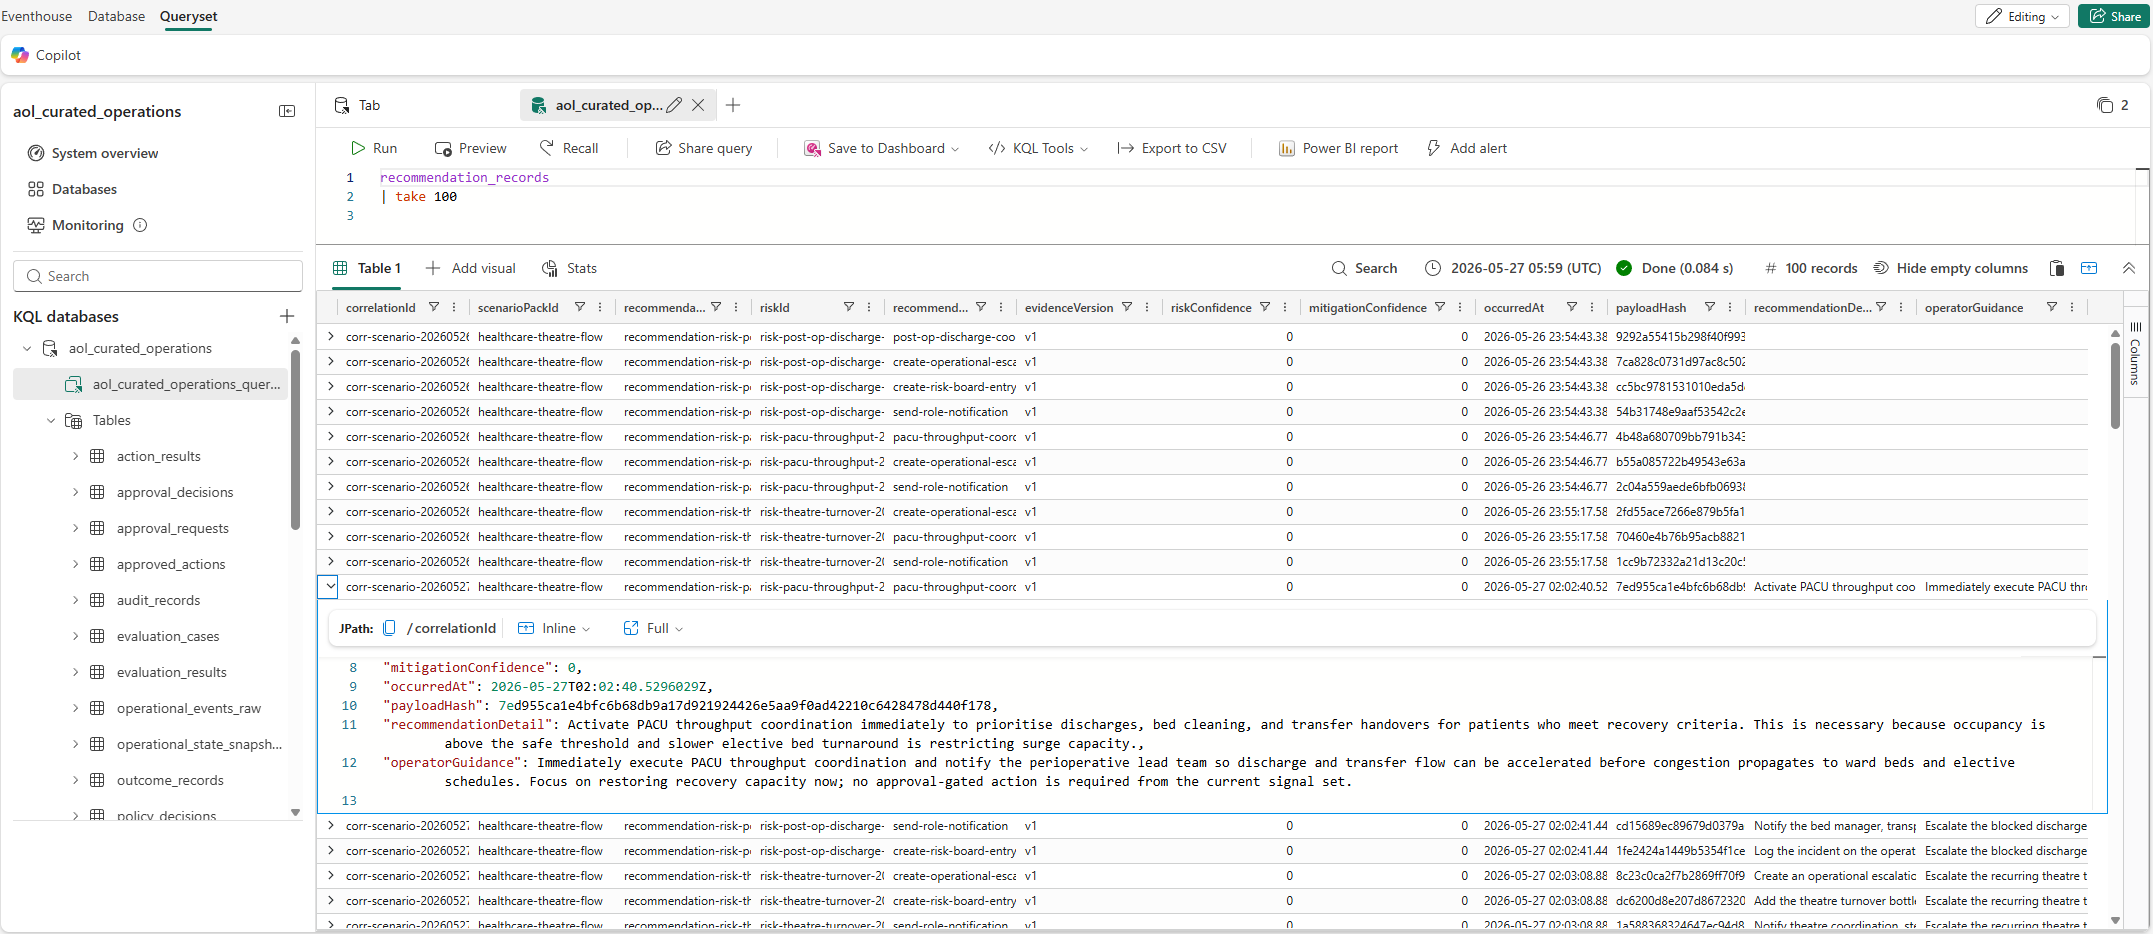This screenshot has height=934, width=2153.
Task: Copy results using the clipboard icon
Action: 2057,268
